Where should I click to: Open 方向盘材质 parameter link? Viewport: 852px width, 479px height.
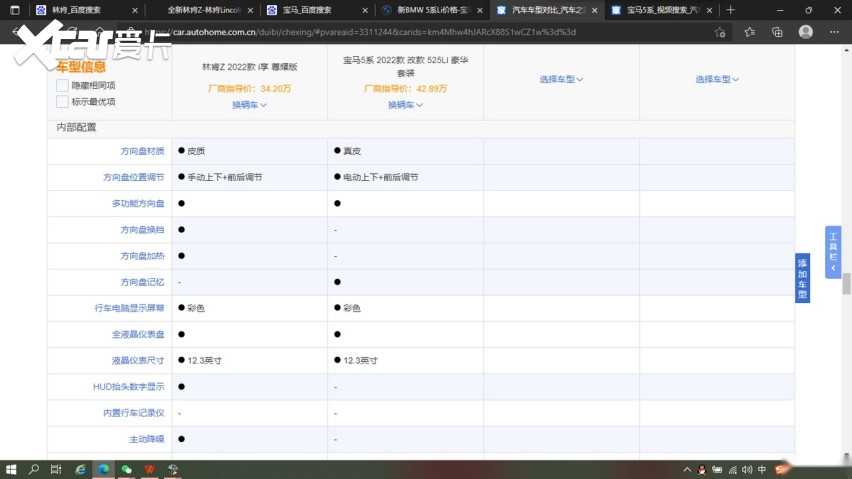(x=142, y=151)
